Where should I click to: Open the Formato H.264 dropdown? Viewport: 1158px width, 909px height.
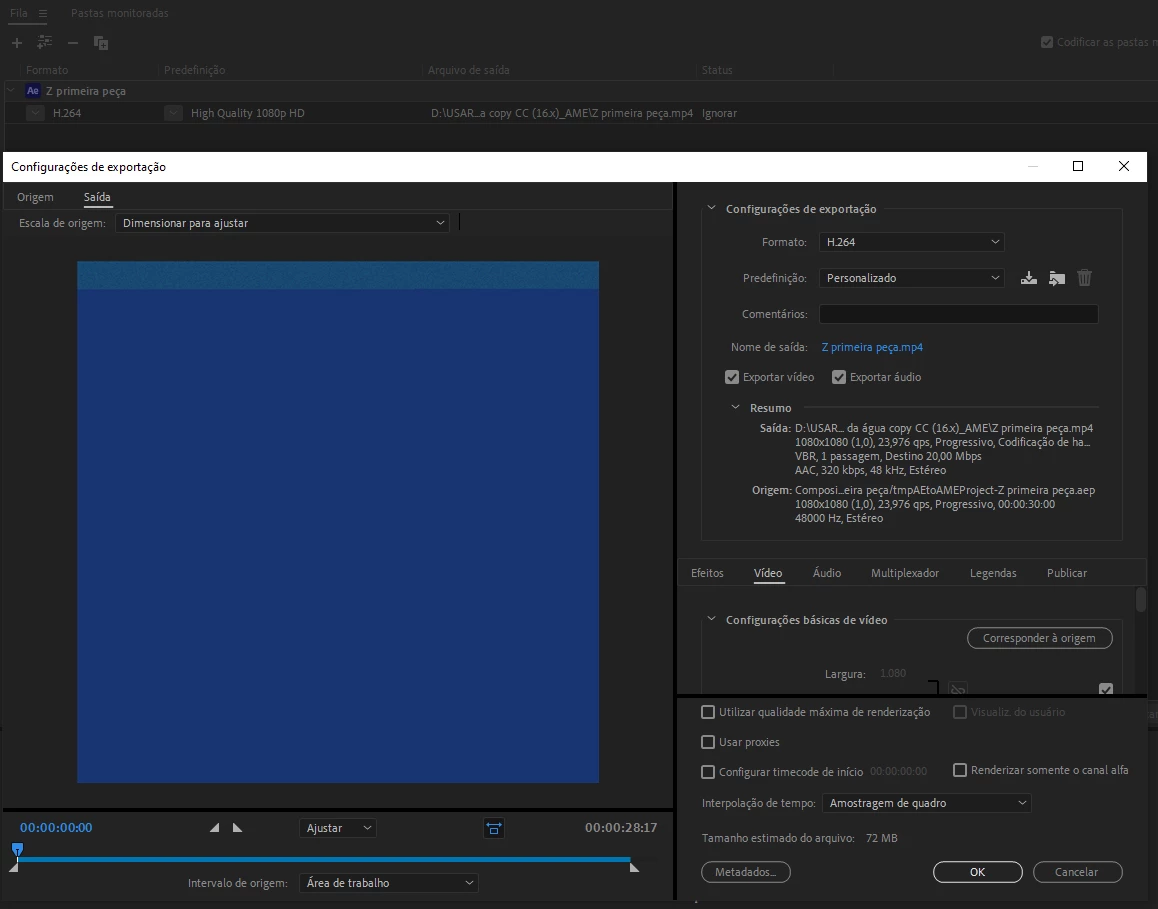911,242
